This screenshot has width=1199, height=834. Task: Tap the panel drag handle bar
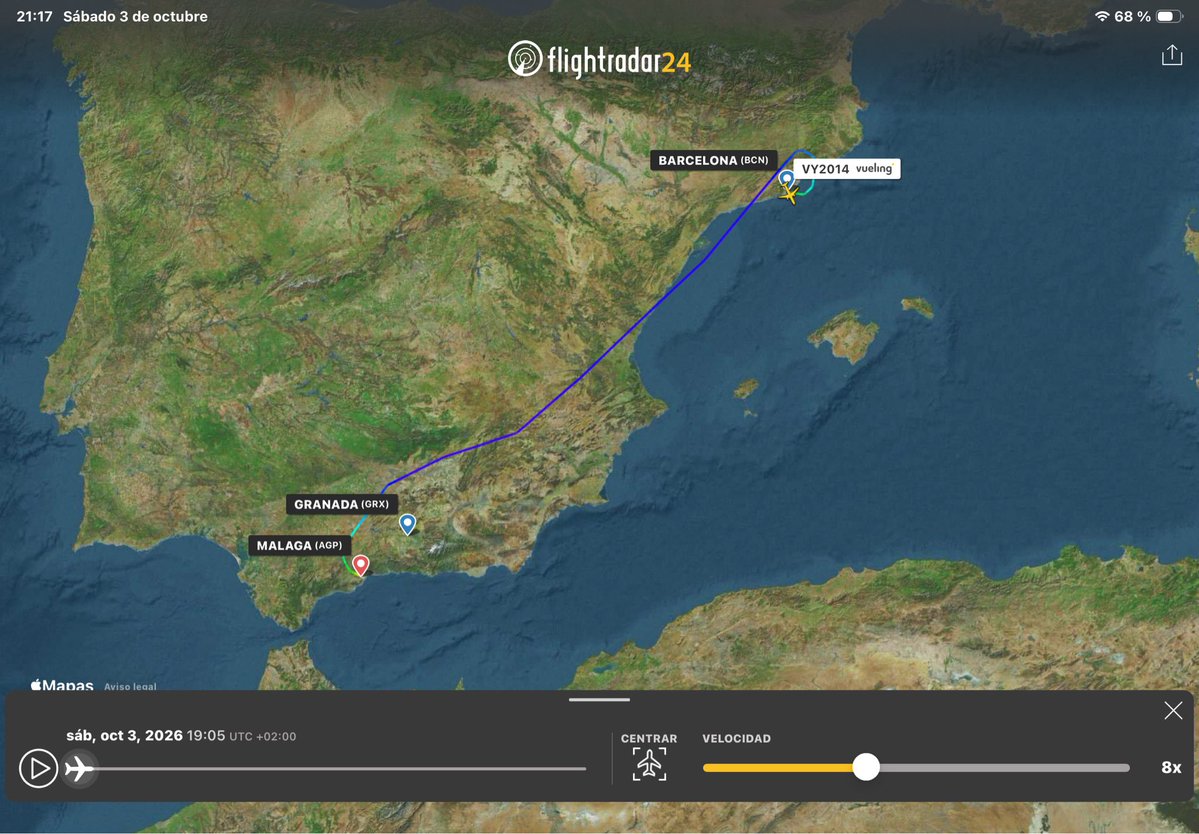pyautogui.click(x=600, y=699)
